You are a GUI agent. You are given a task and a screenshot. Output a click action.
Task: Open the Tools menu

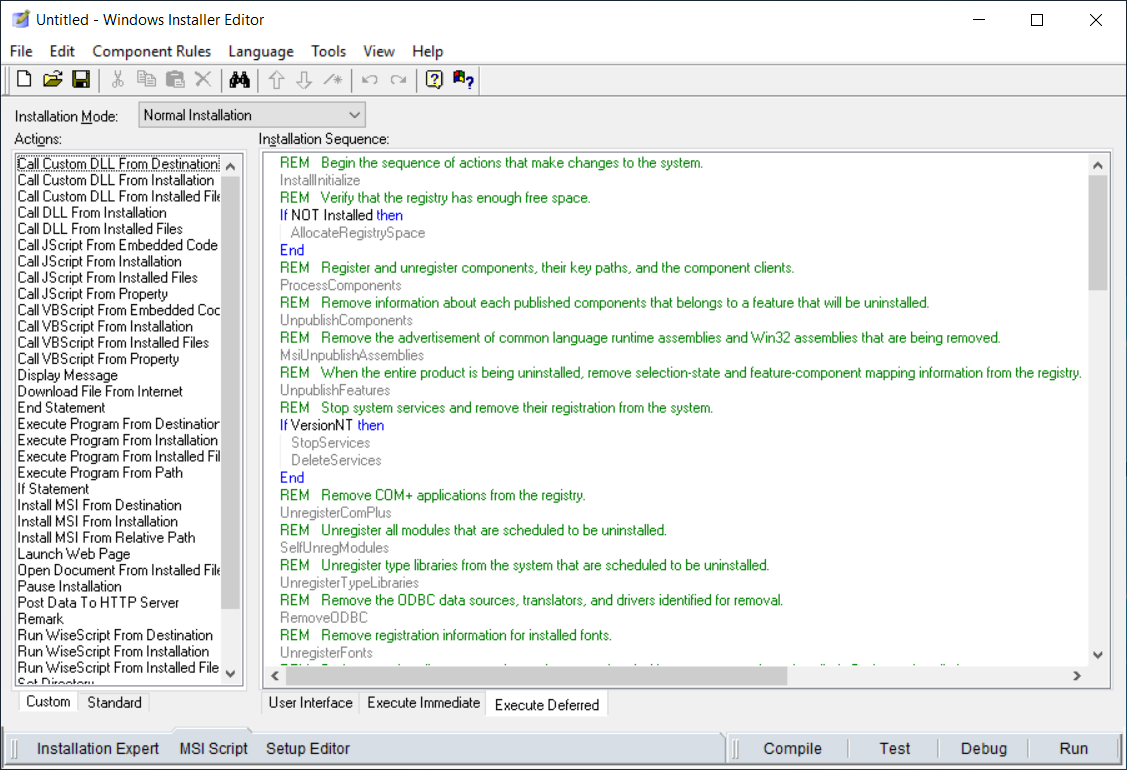click(x=328, y=51)
